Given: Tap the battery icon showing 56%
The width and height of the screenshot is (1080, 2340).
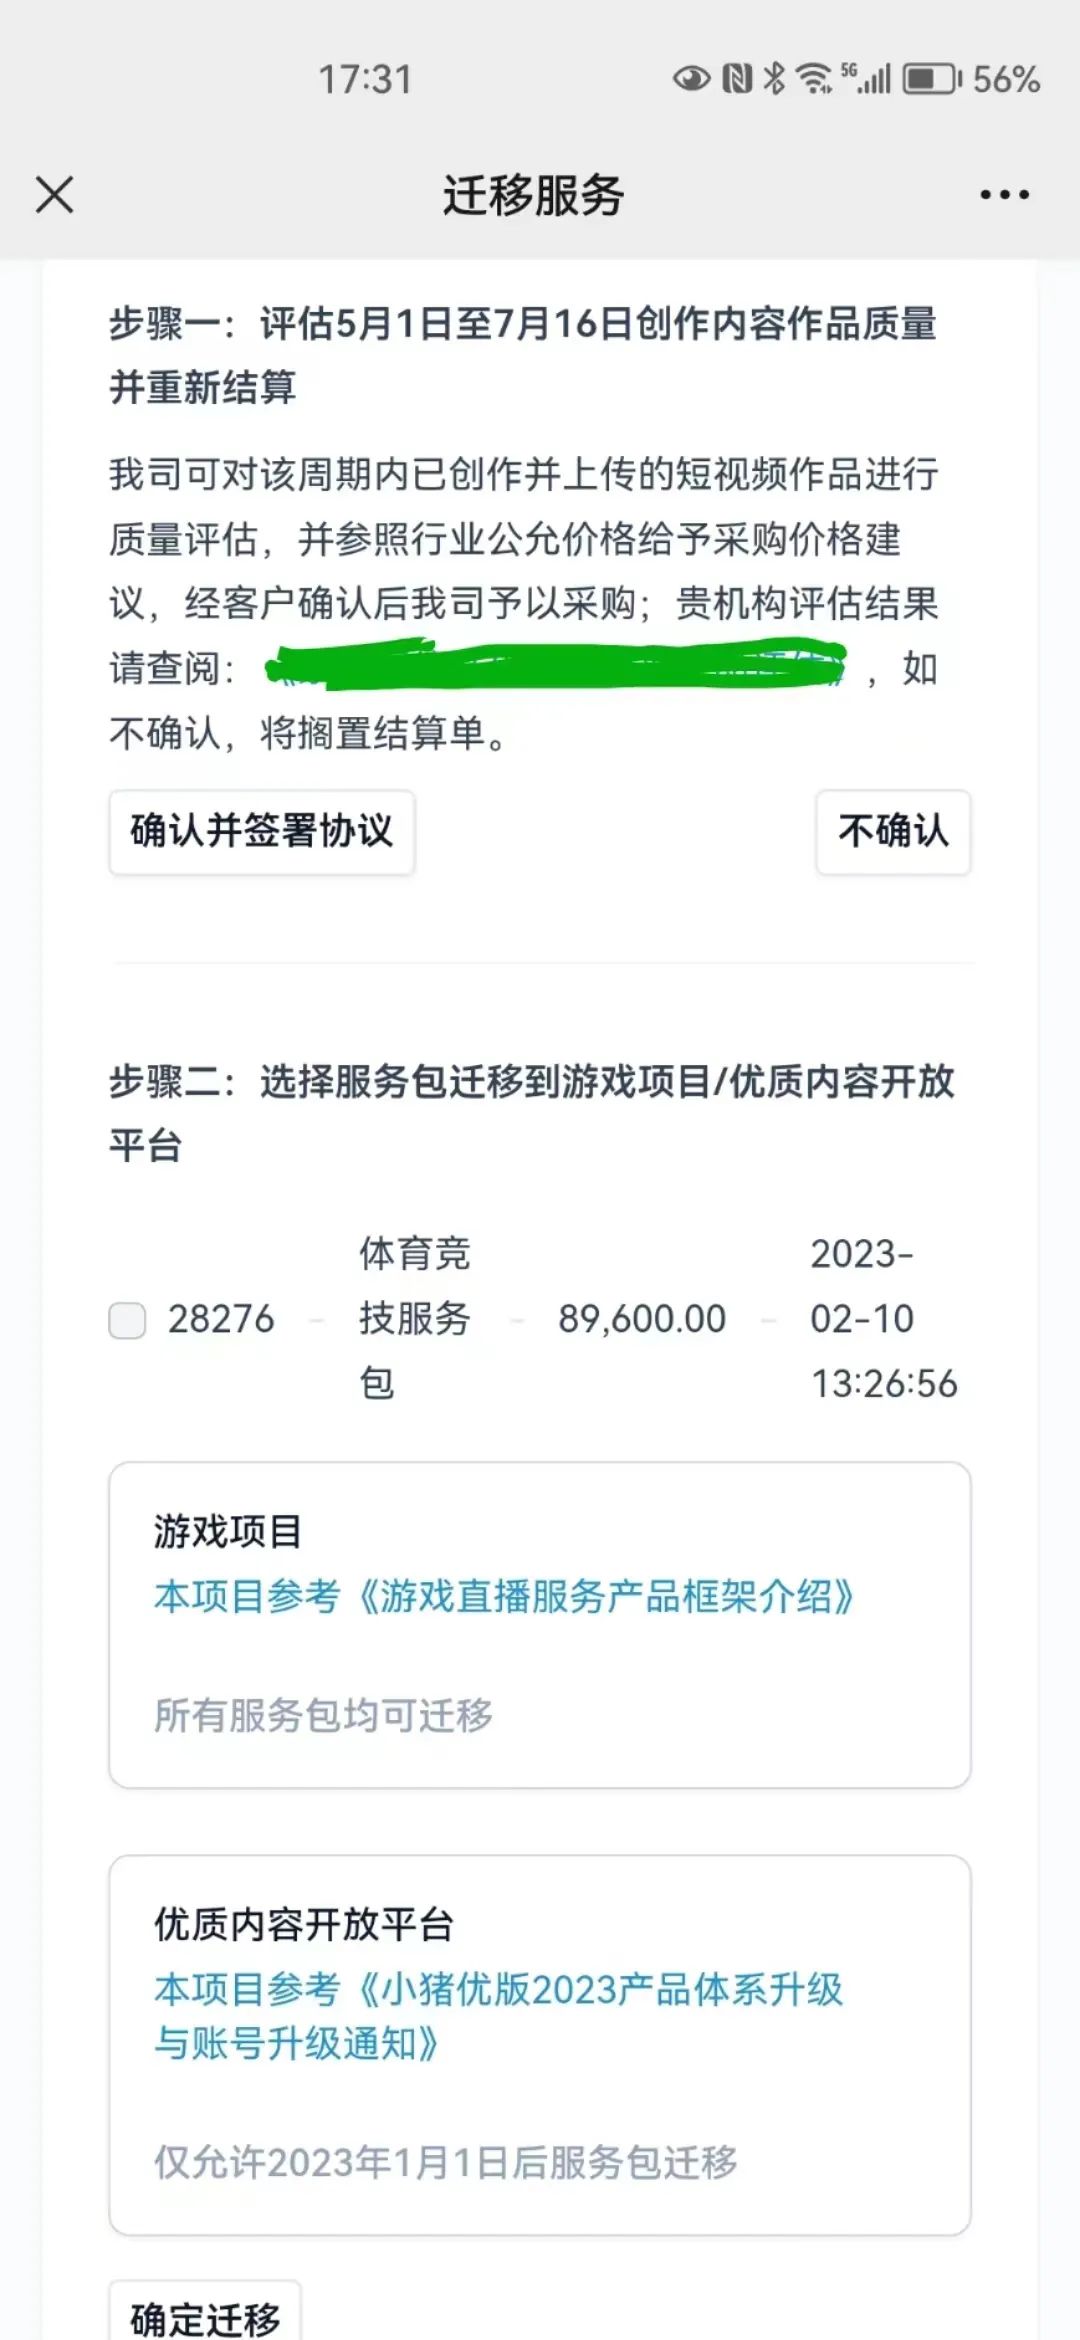Looking at the screenshot, I should pyautogui.click(x=932, y=78).
